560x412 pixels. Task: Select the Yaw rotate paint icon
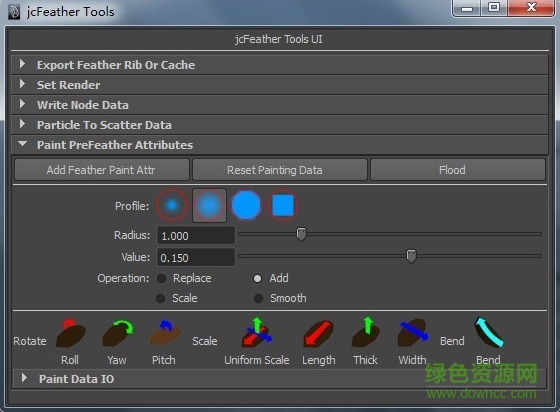[118, 333]
